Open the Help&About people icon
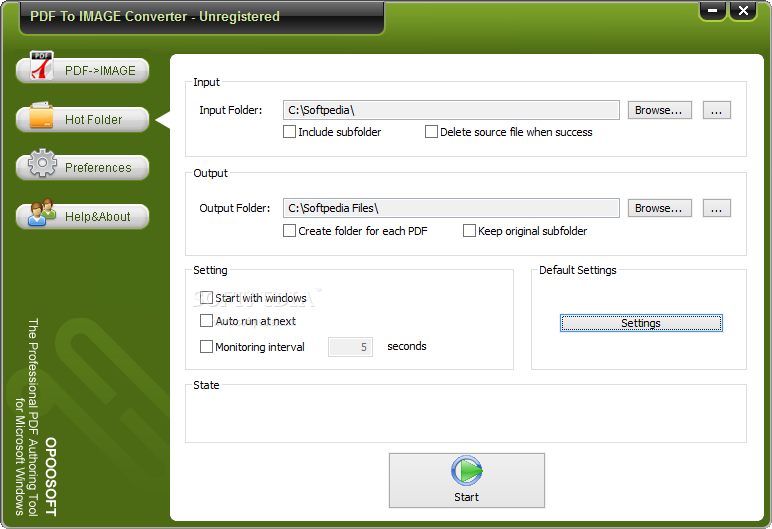772x529 pixels. point(42,212)
